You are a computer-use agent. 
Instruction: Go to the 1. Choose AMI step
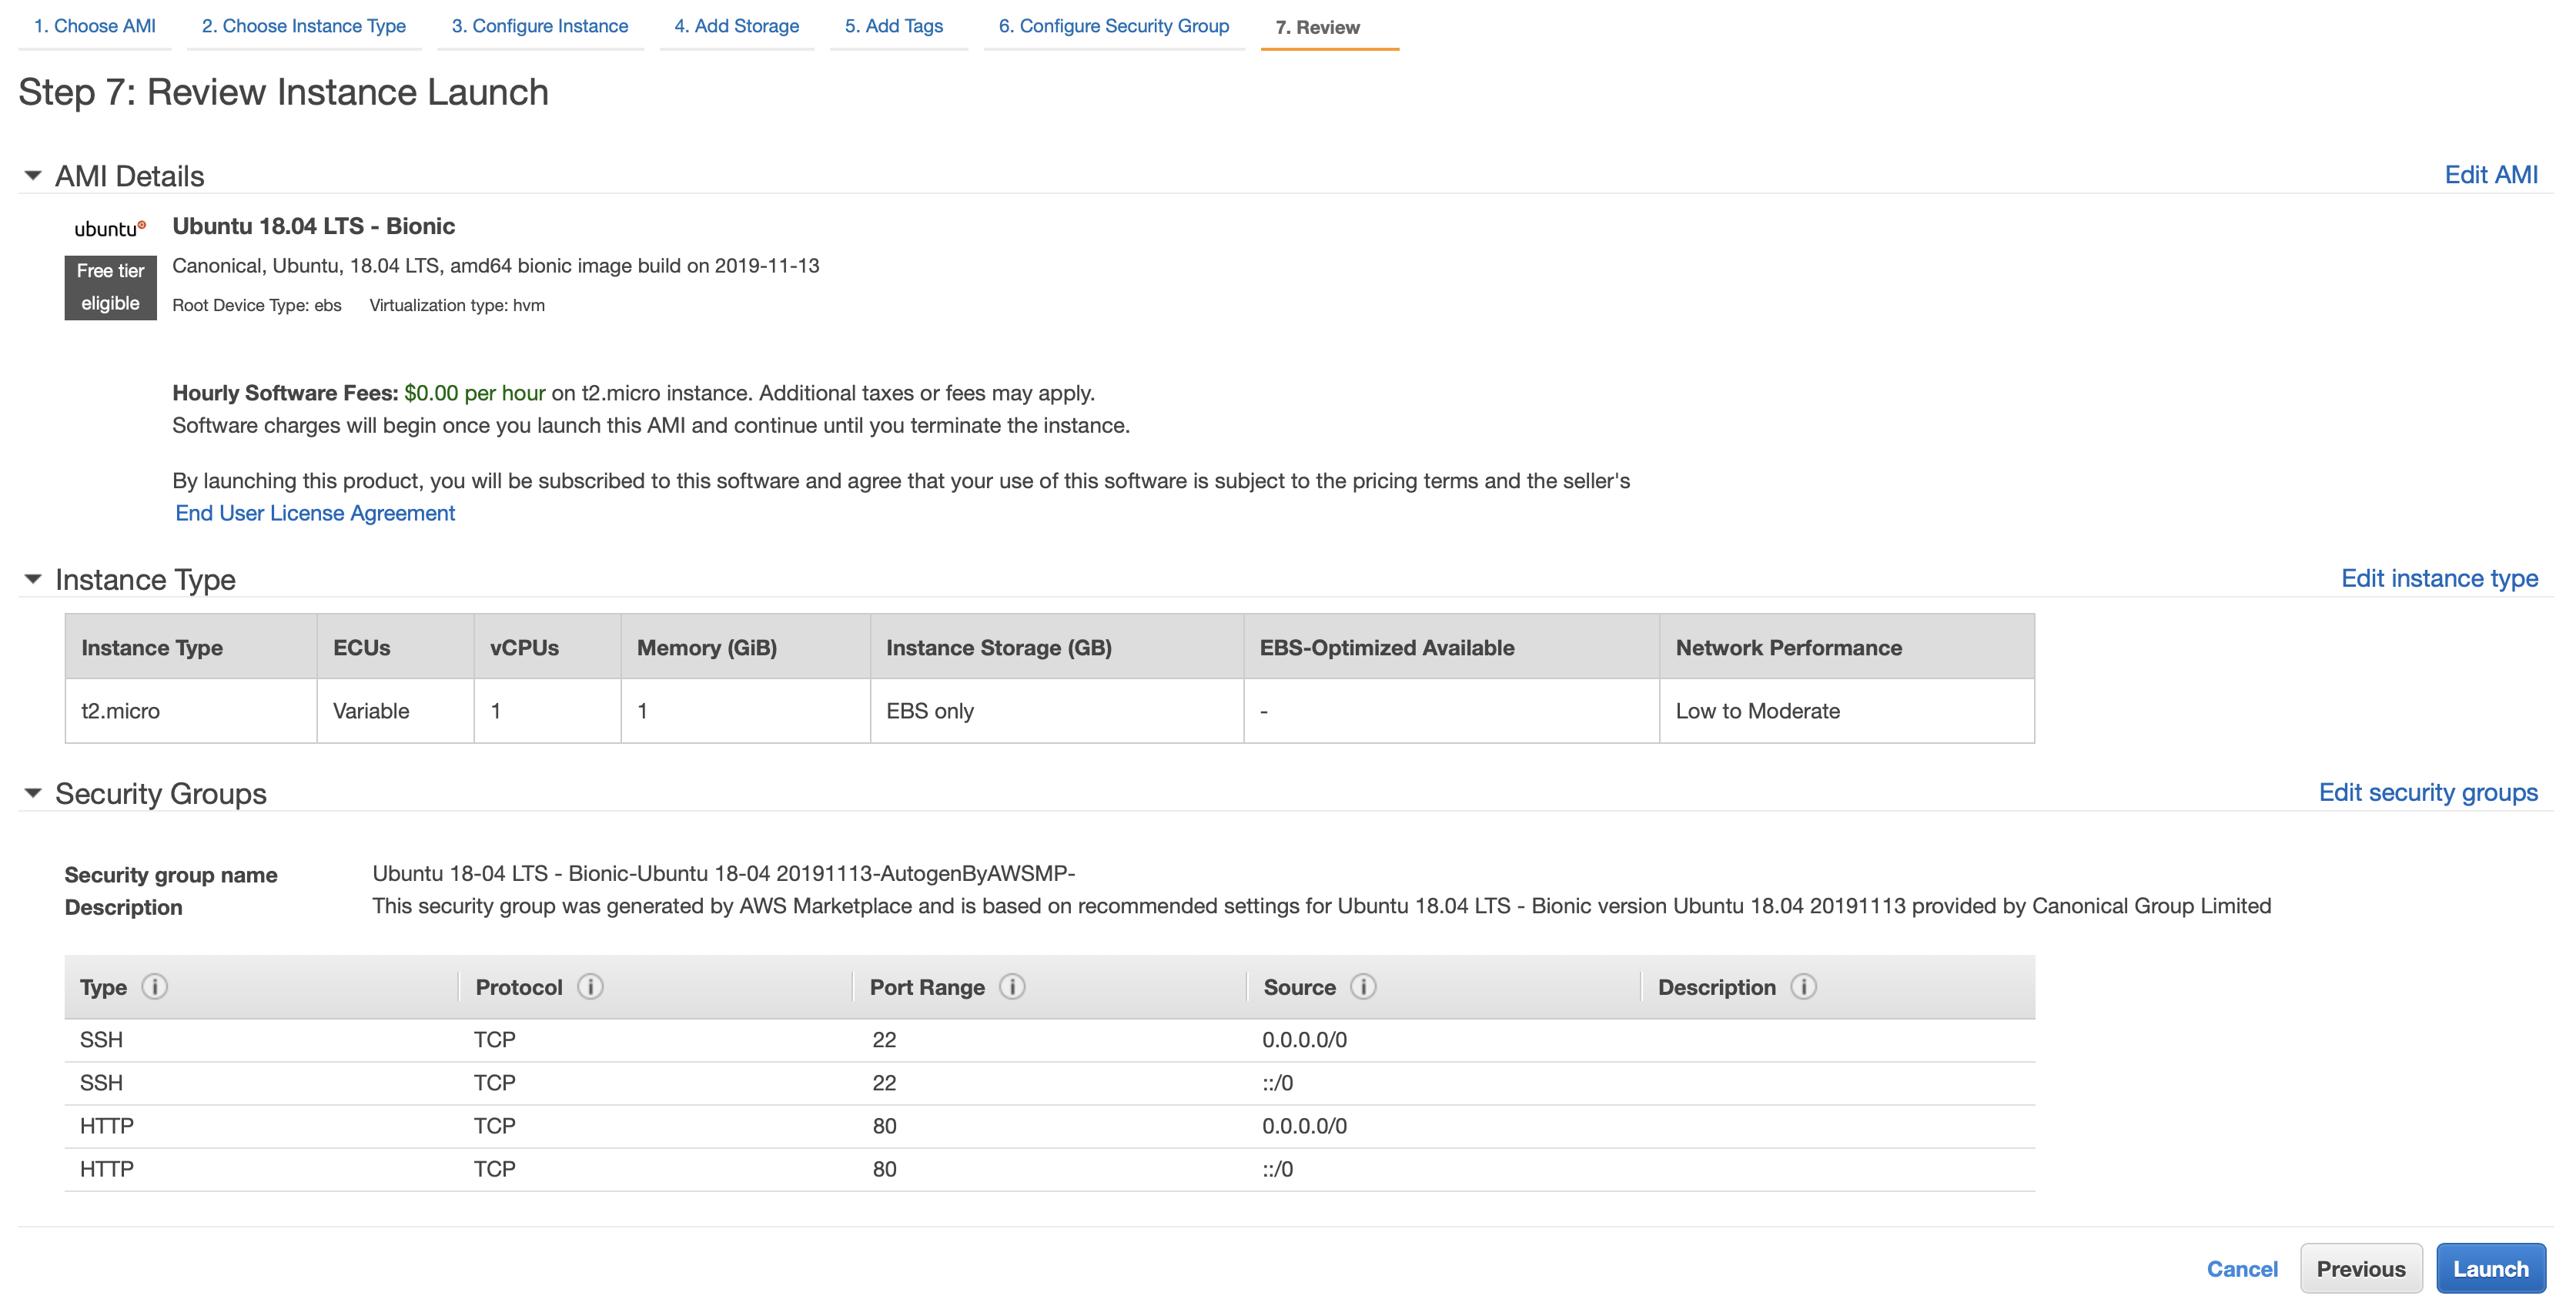click(94, 26)
